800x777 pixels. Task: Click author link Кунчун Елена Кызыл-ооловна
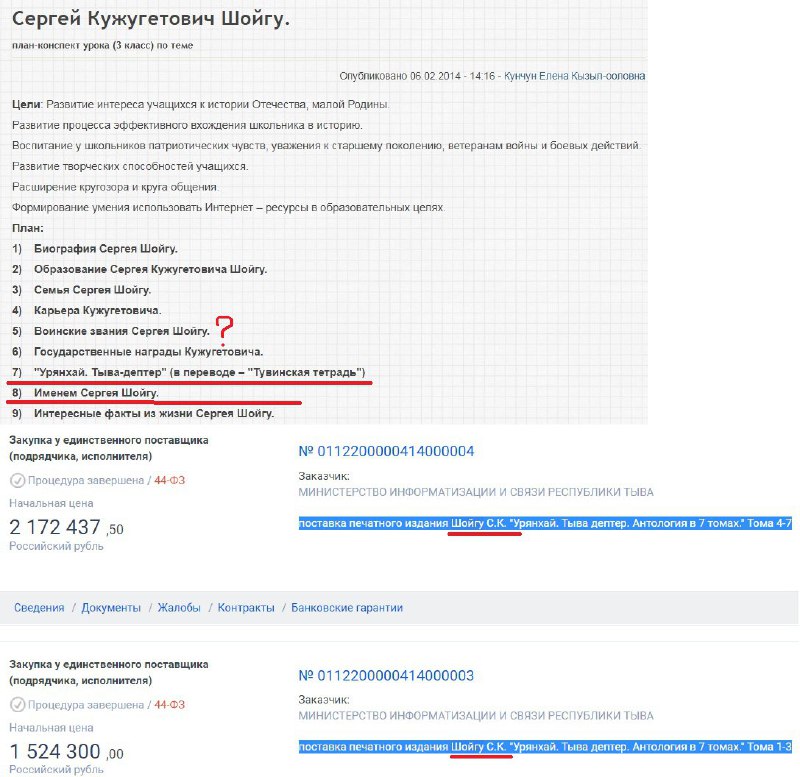pyautogui.click(x=574, y=76)
